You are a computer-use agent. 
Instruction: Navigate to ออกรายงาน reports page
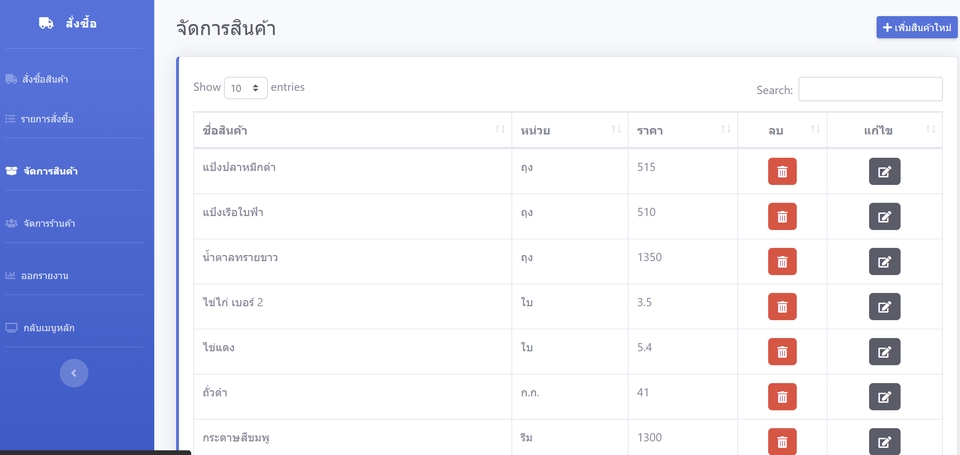click(45, 275)
